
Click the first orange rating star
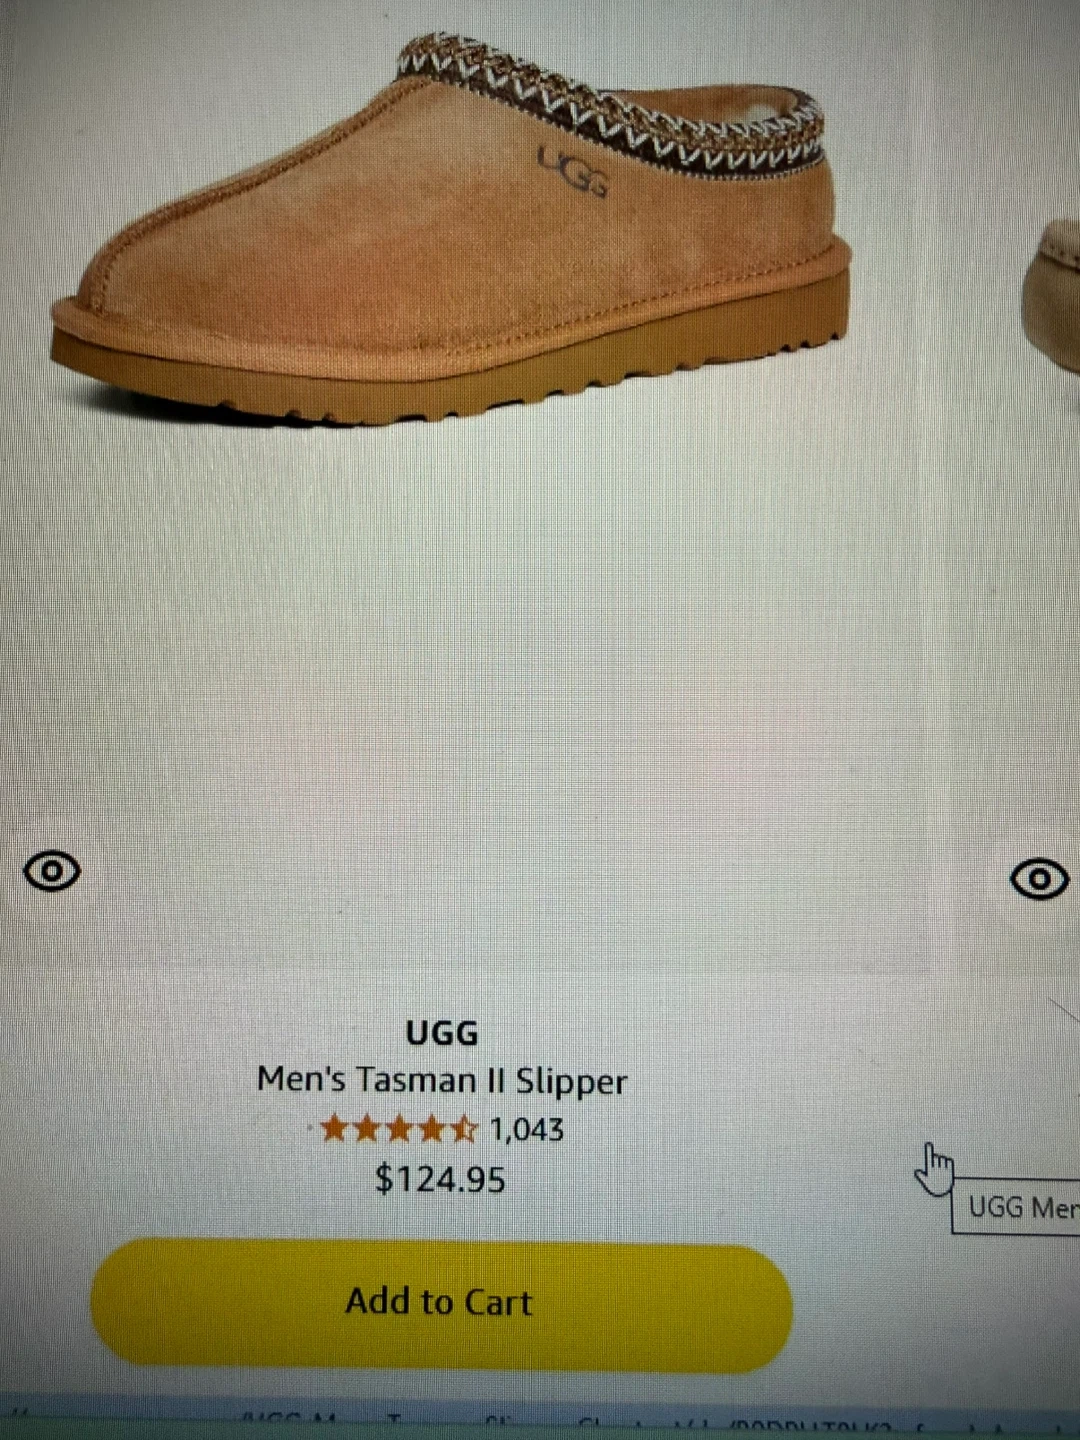point(333,1130)
